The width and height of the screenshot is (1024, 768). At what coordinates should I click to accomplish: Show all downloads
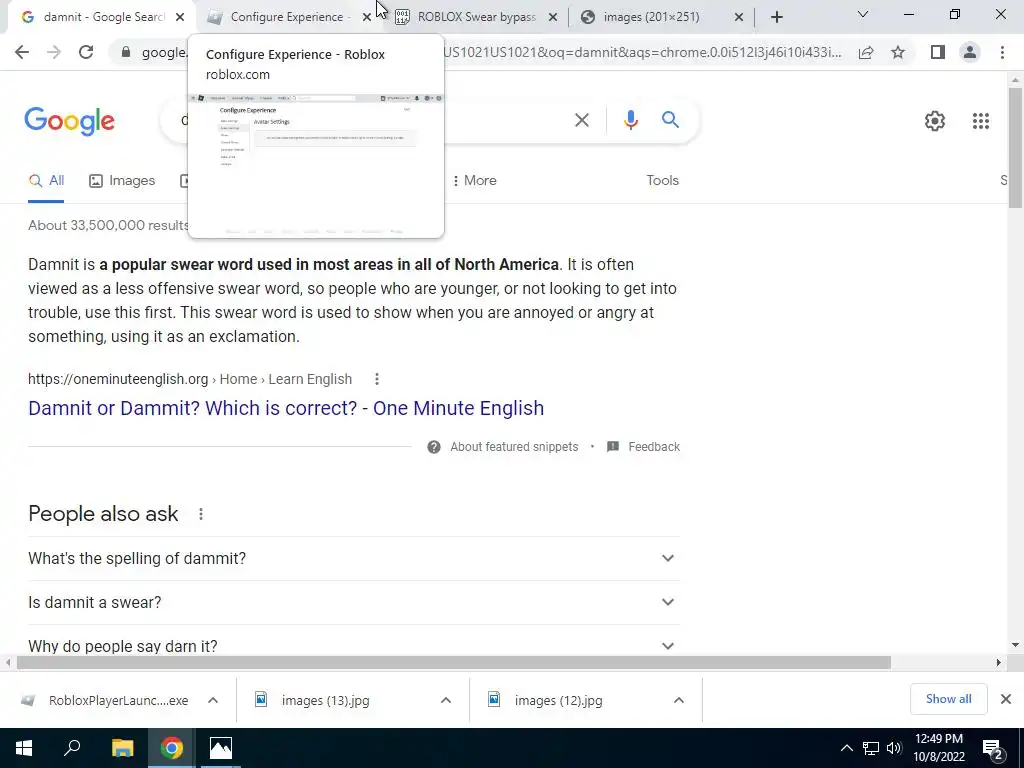(x=948, y=699)
